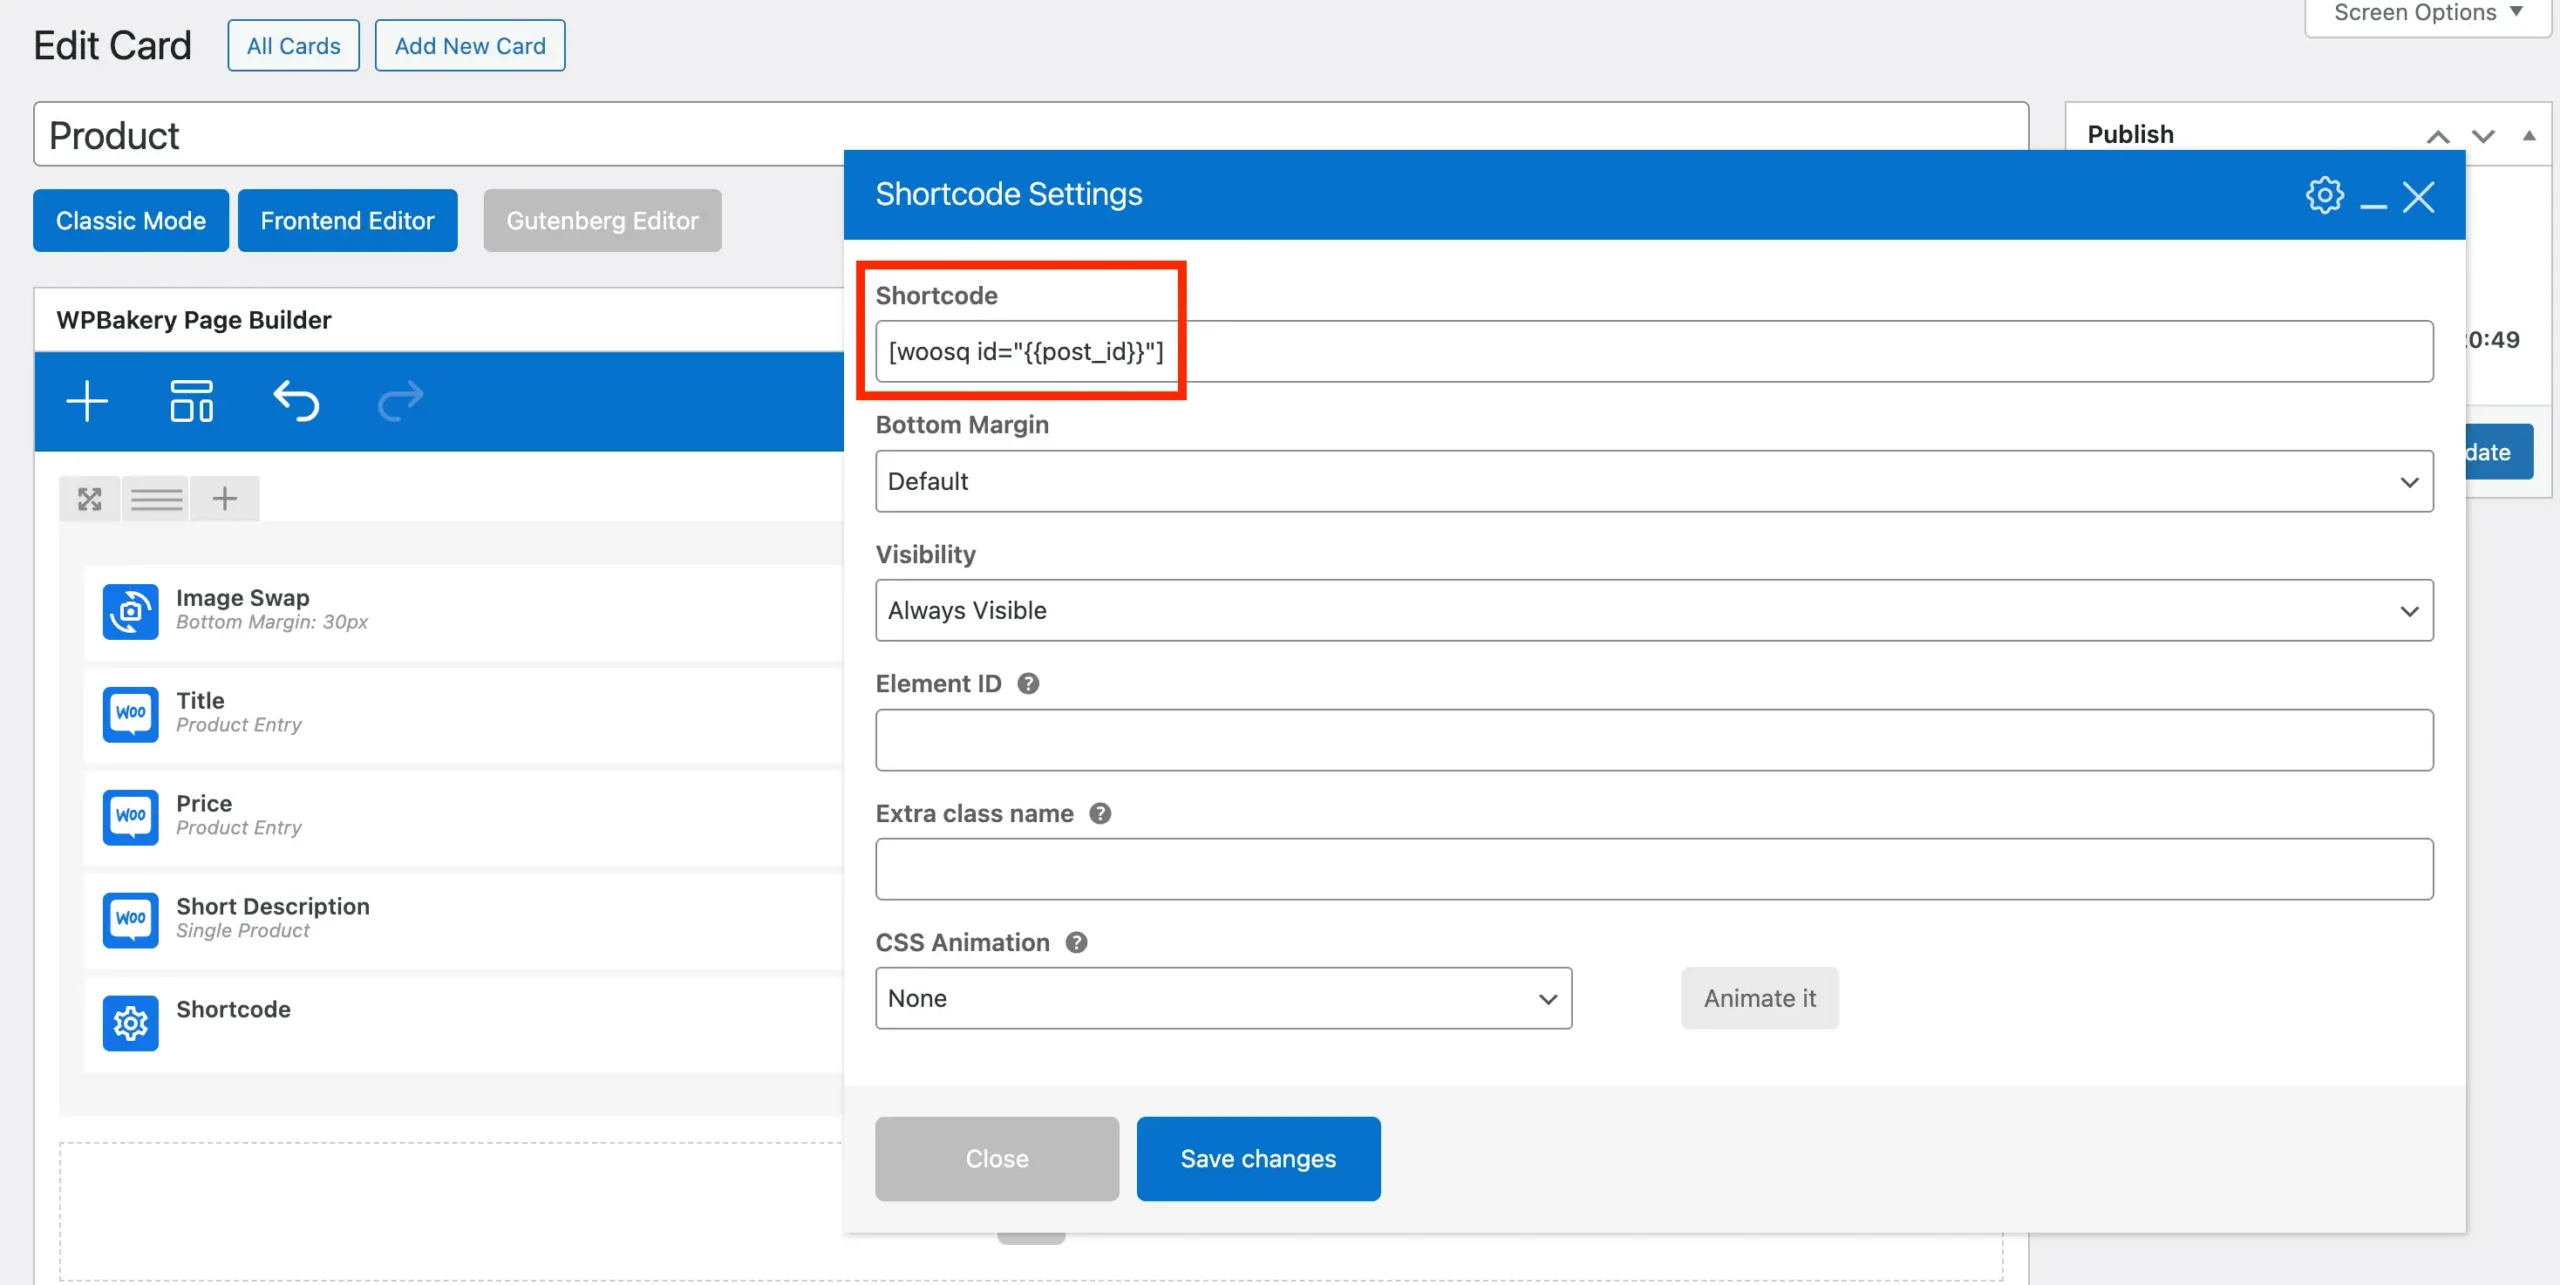Click the row move cross-arrows handle icon
The height and width of the screenshot is (1285, 2560).
[x=90, y=499]
